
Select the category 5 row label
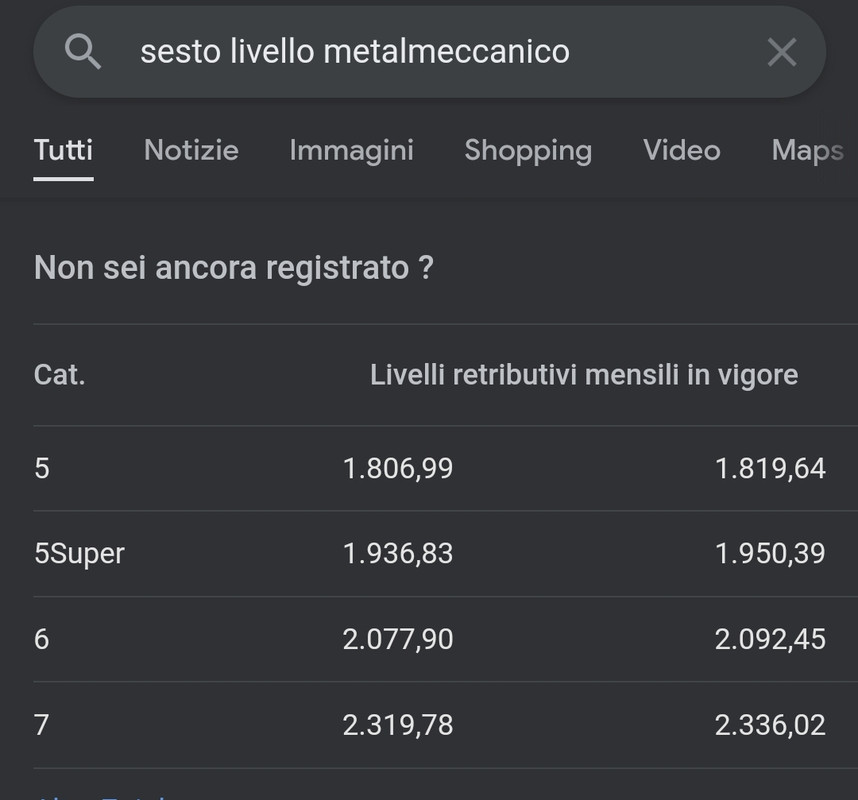42,468
